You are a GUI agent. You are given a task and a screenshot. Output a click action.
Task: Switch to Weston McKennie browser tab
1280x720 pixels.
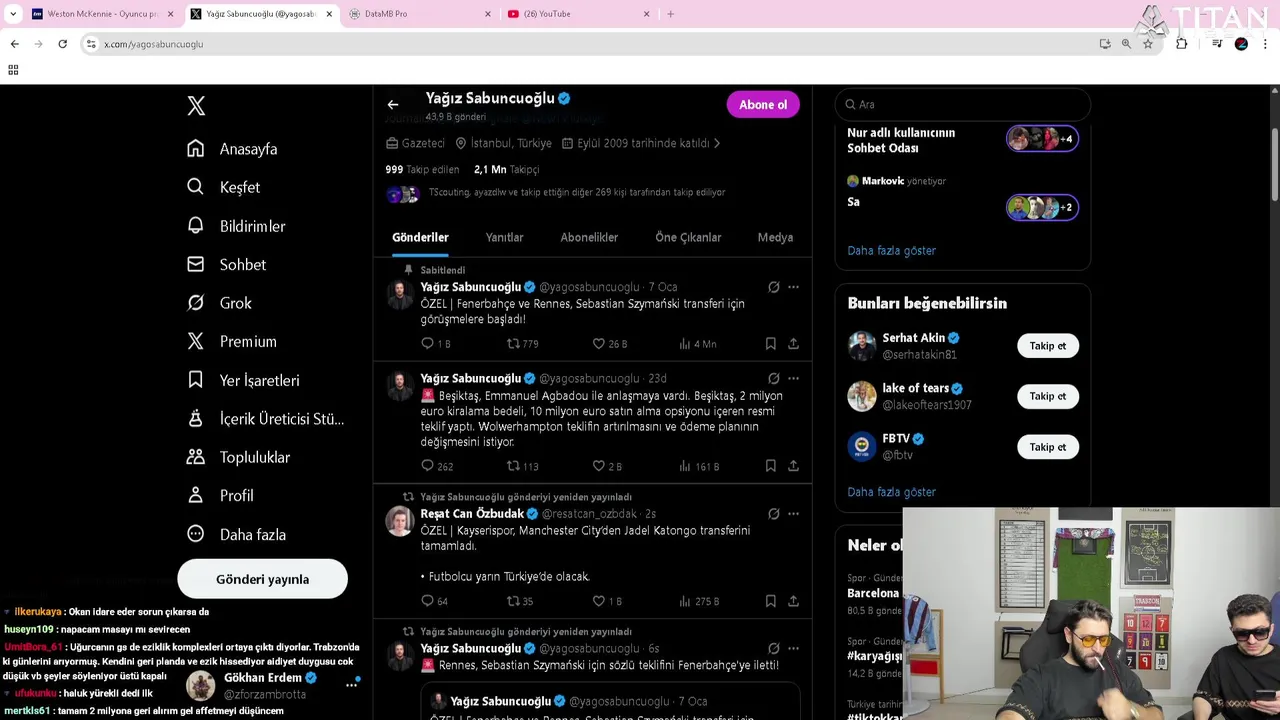pyautogui.click(x=100, y=14)
